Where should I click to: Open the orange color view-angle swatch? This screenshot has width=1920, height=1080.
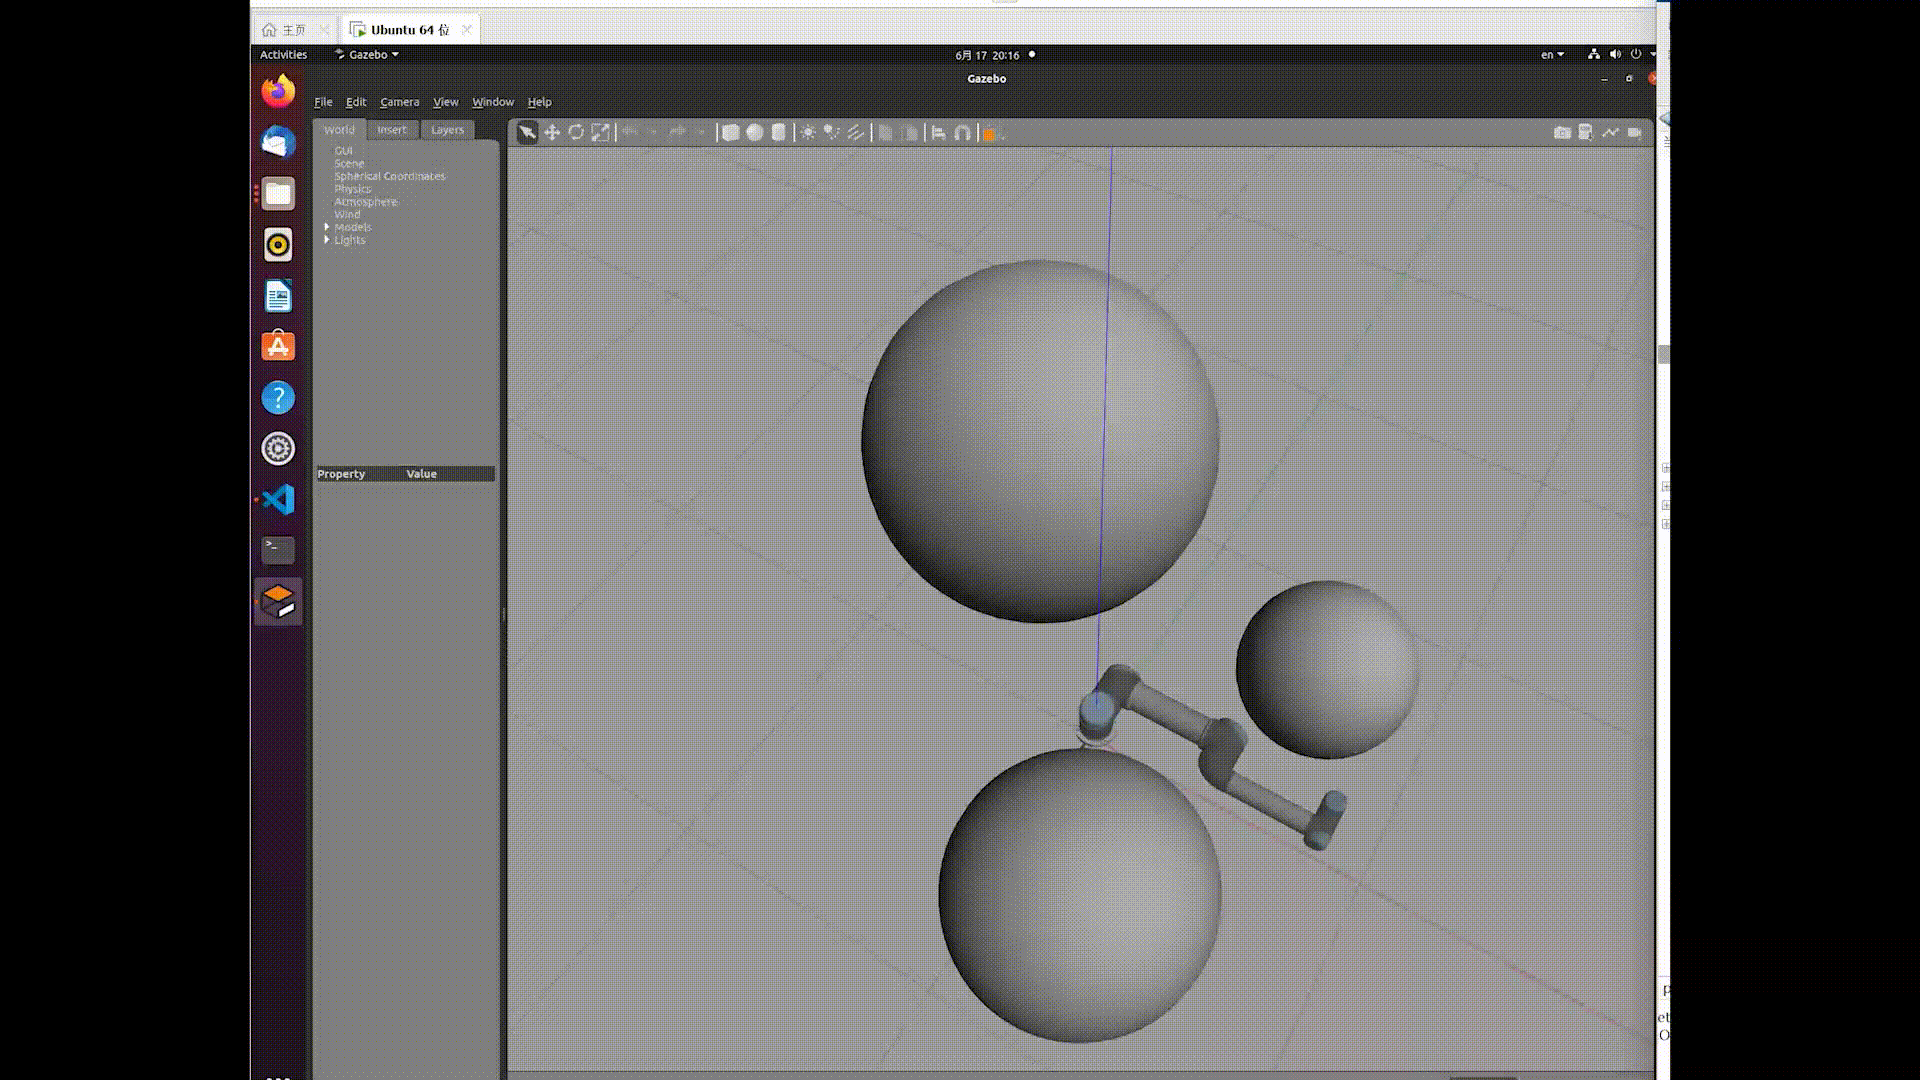coord(989,134)
